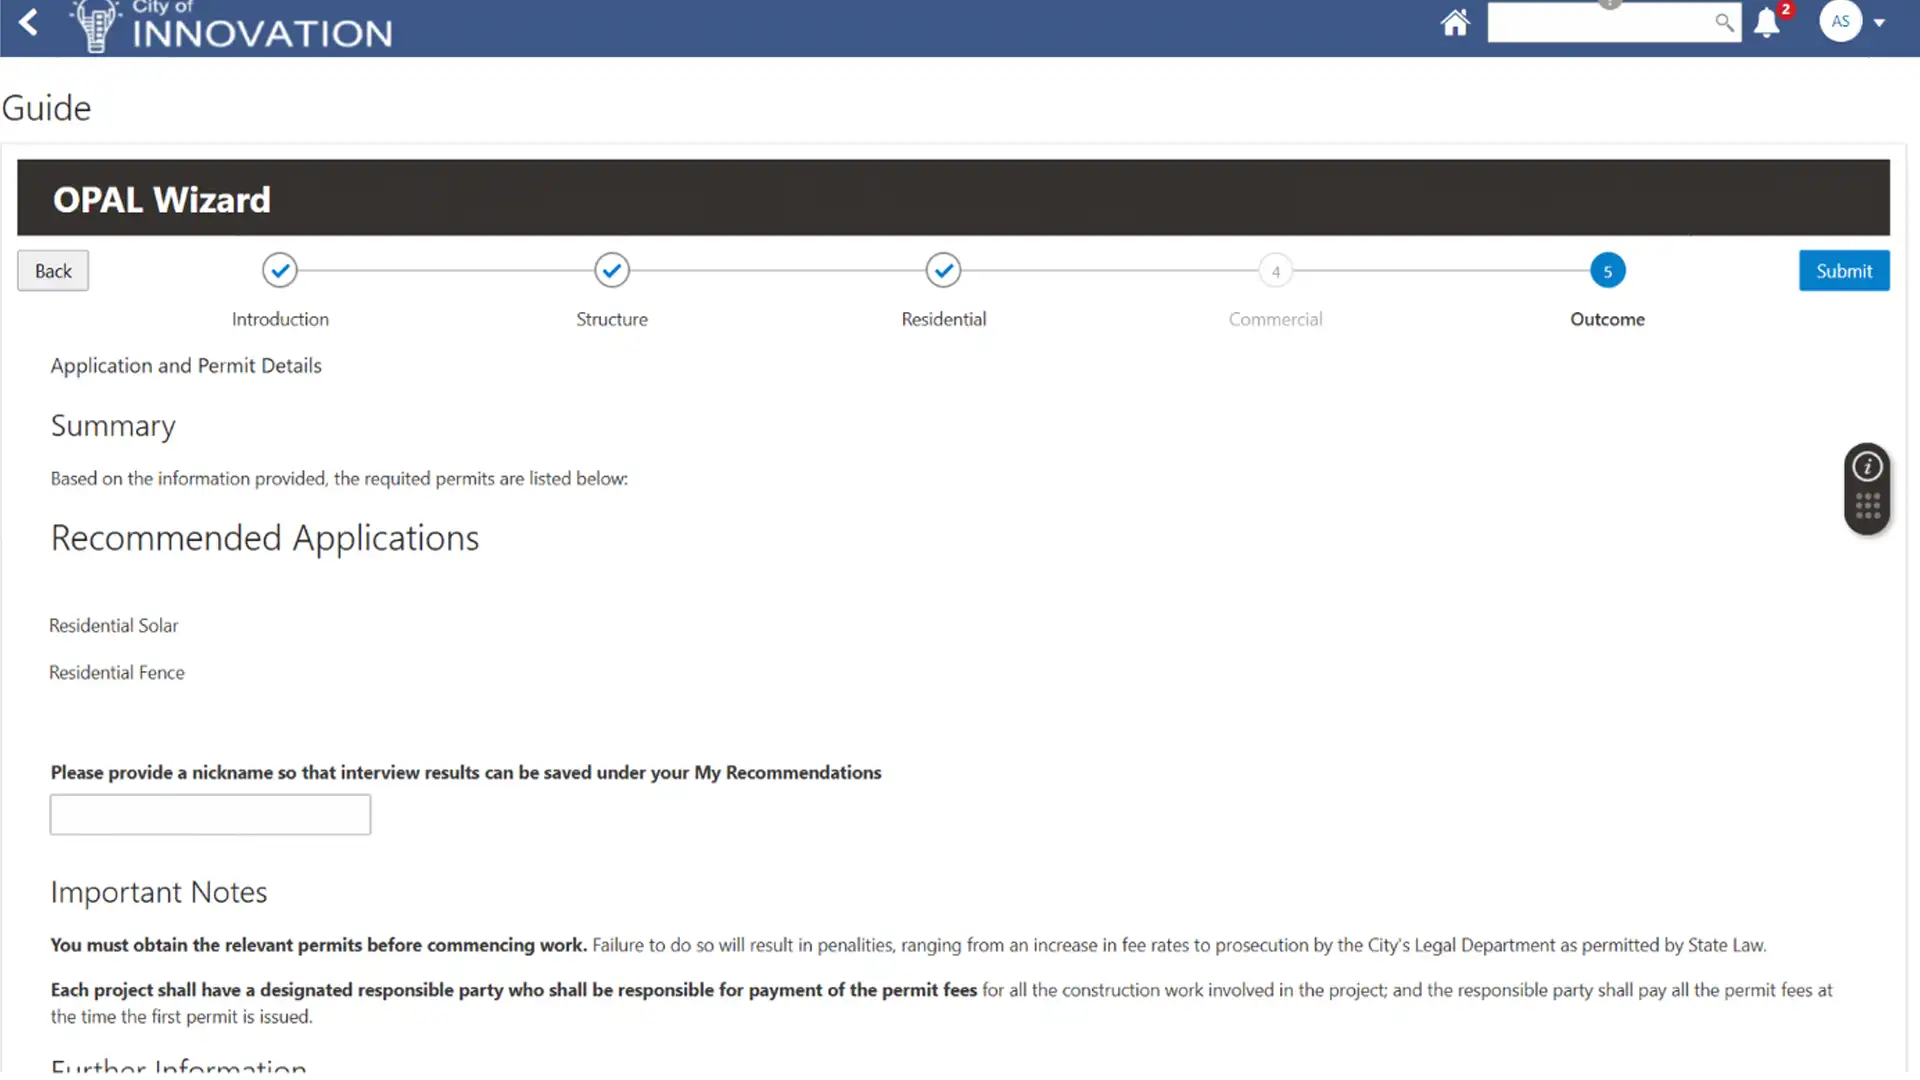This screenshot has height=1080, width=1920.
Task: Go to the Residential step checkmark
Action: pyautogui.click(x=943, y=270)
